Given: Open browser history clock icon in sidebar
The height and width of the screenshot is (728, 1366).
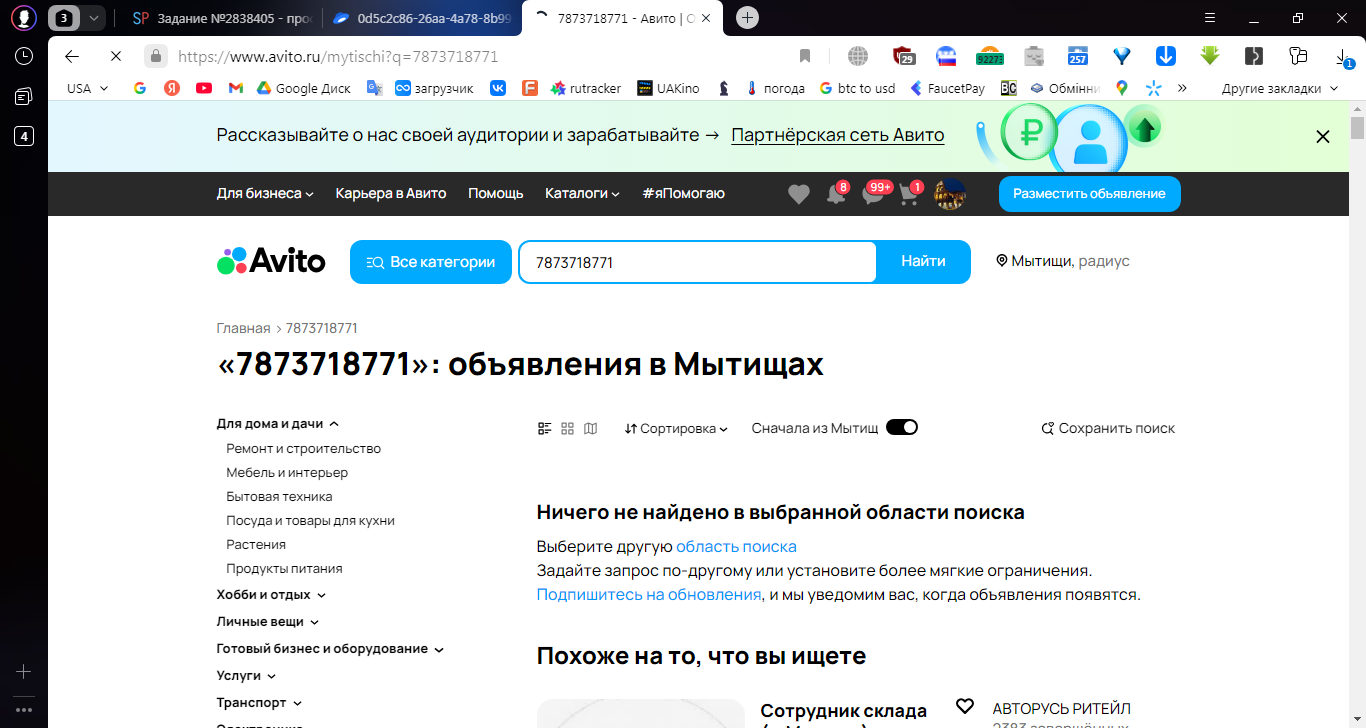Looking at the screenshot, I should click(24, 56).
